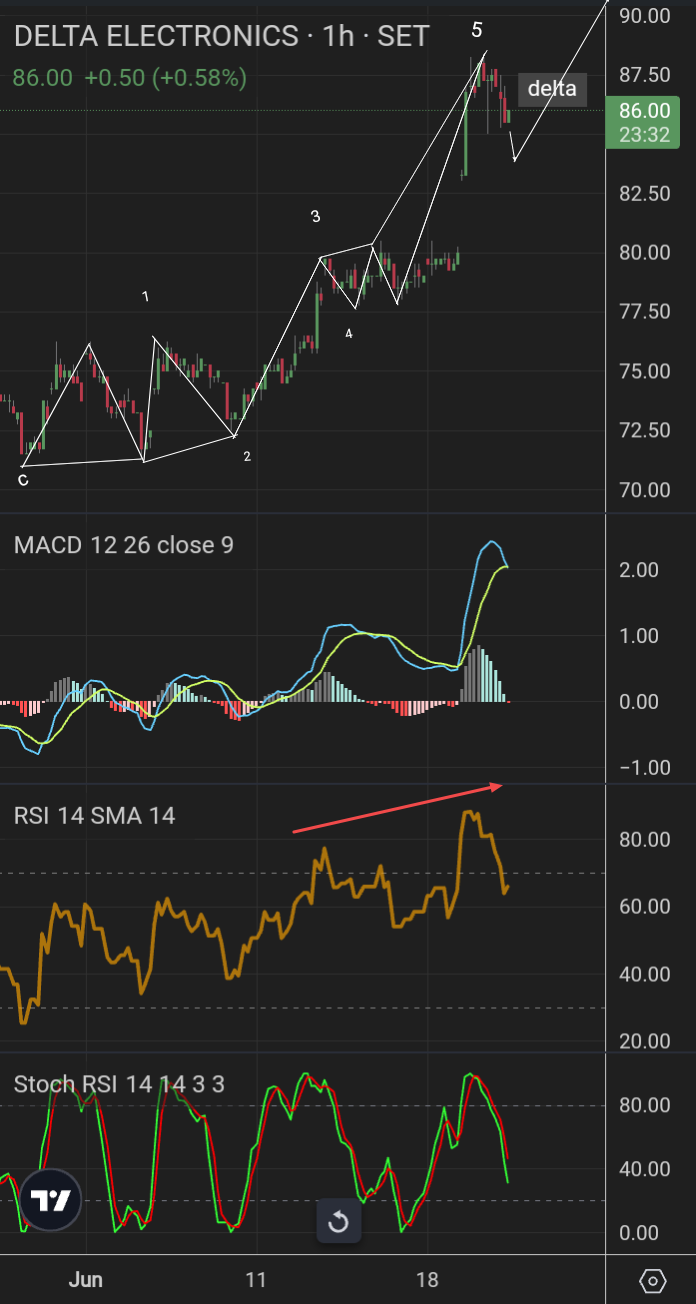Click the price change +0.50 (+0.58%) text
The height and width of the screenshot is (1304, 696).
click(x=165, y=77)
